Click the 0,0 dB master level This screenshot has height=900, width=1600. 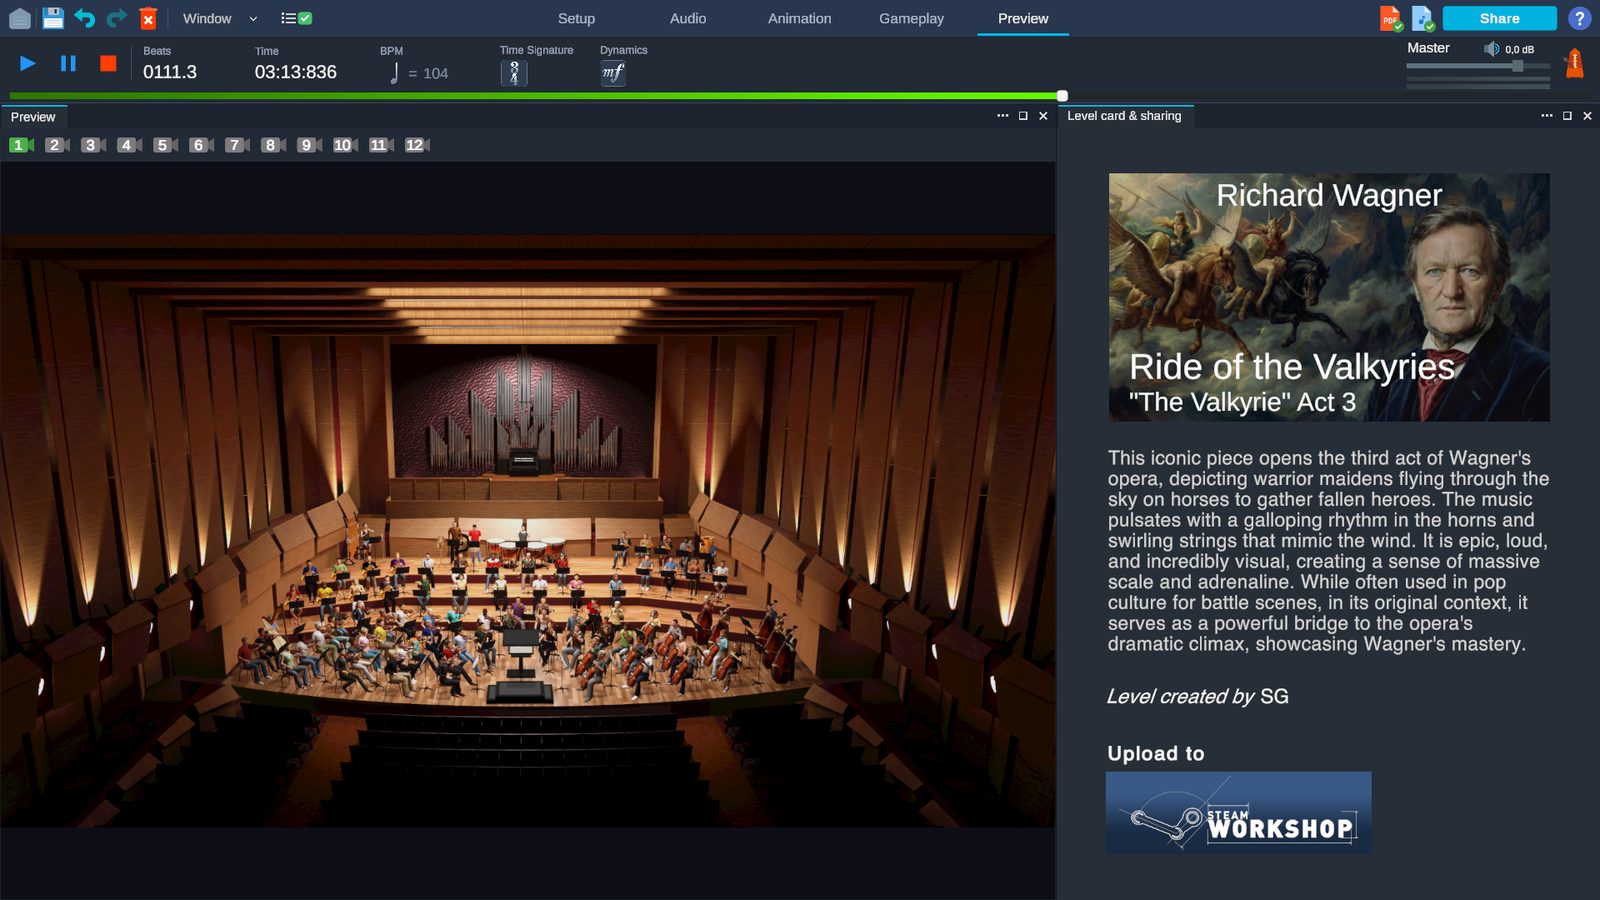click(x=1519, y=49)
